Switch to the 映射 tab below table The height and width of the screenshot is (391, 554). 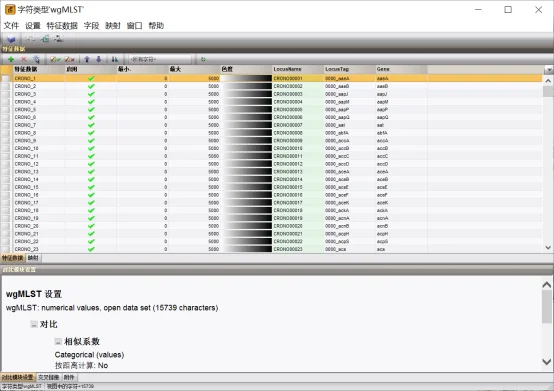33,258
